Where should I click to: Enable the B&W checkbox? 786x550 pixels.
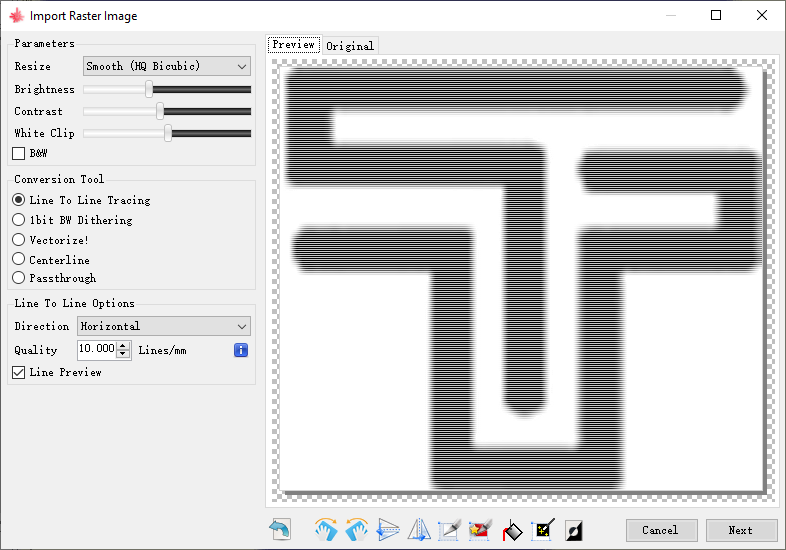(19, 153)
